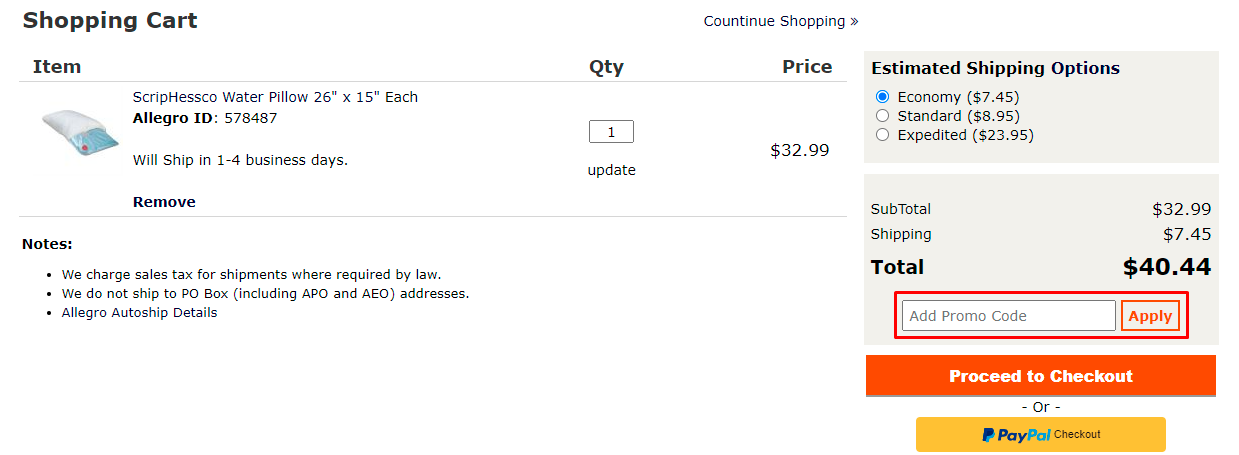
Task: Click Proceed to Checkout button
Action: point(1041,376)
